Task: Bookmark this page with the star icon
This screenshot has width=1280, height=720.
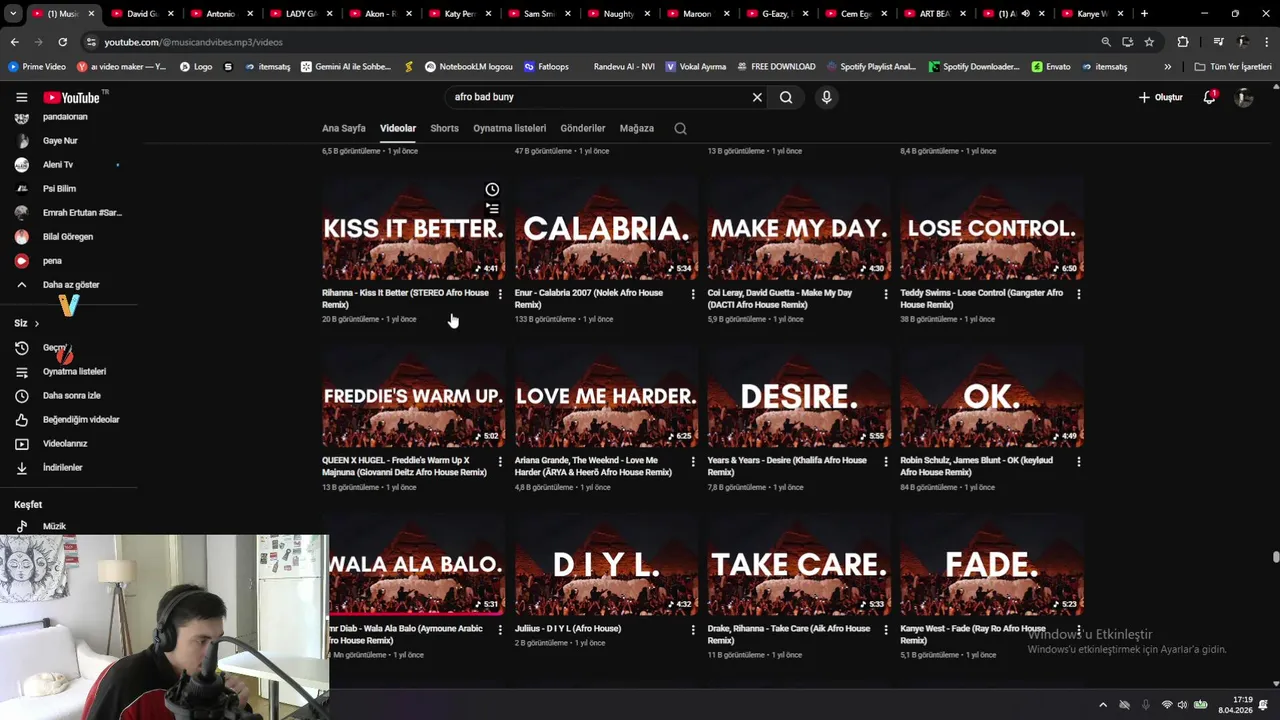Action: coord(1149,42)
